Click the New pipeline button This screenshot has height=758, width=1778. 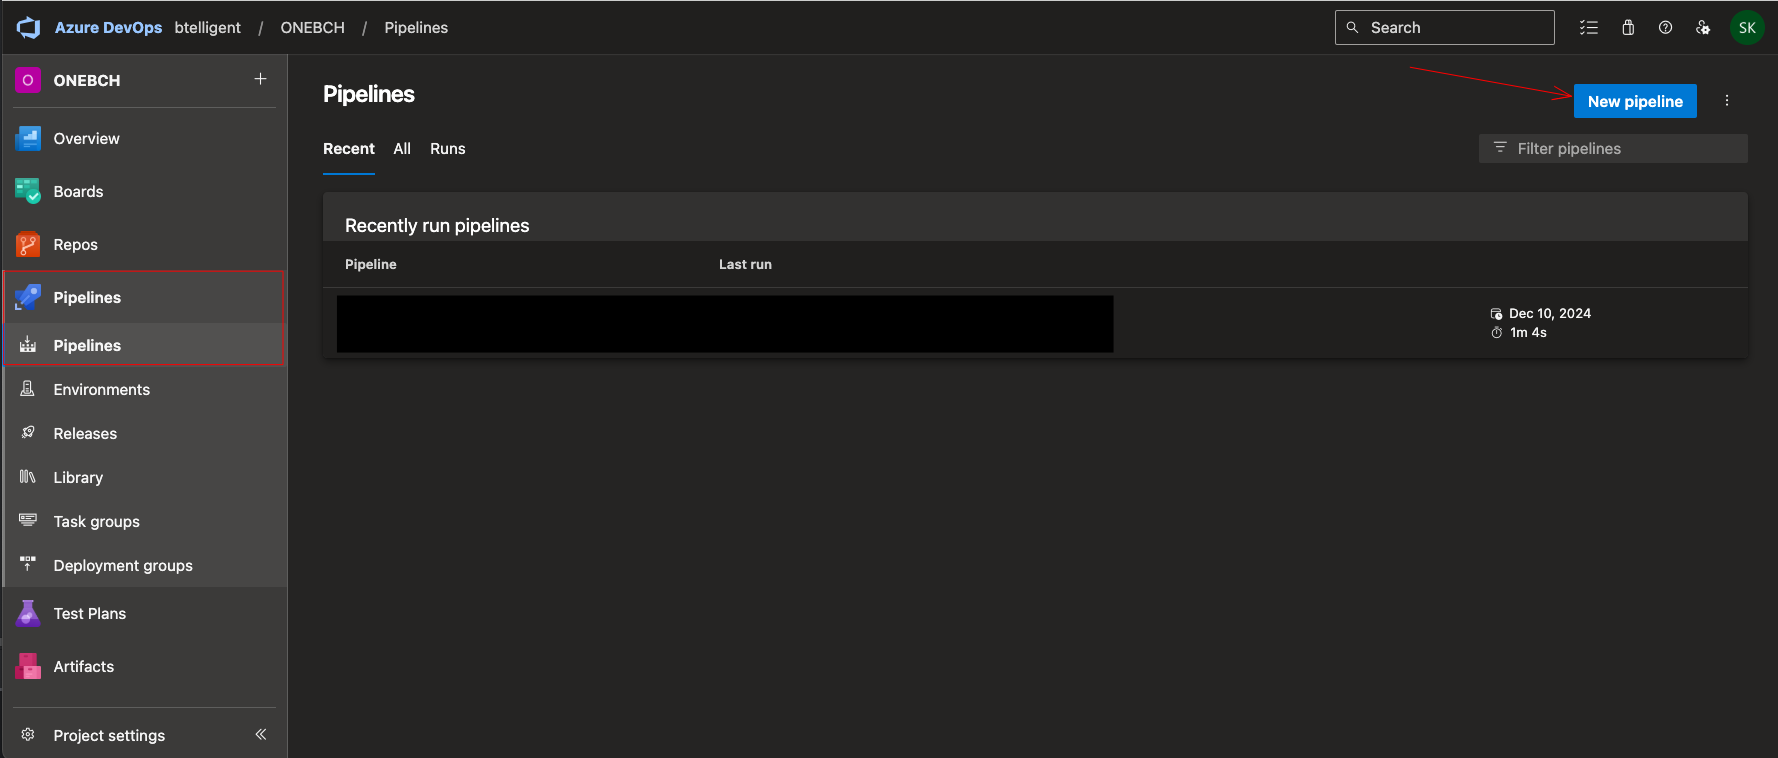[x=1634, y=101]
